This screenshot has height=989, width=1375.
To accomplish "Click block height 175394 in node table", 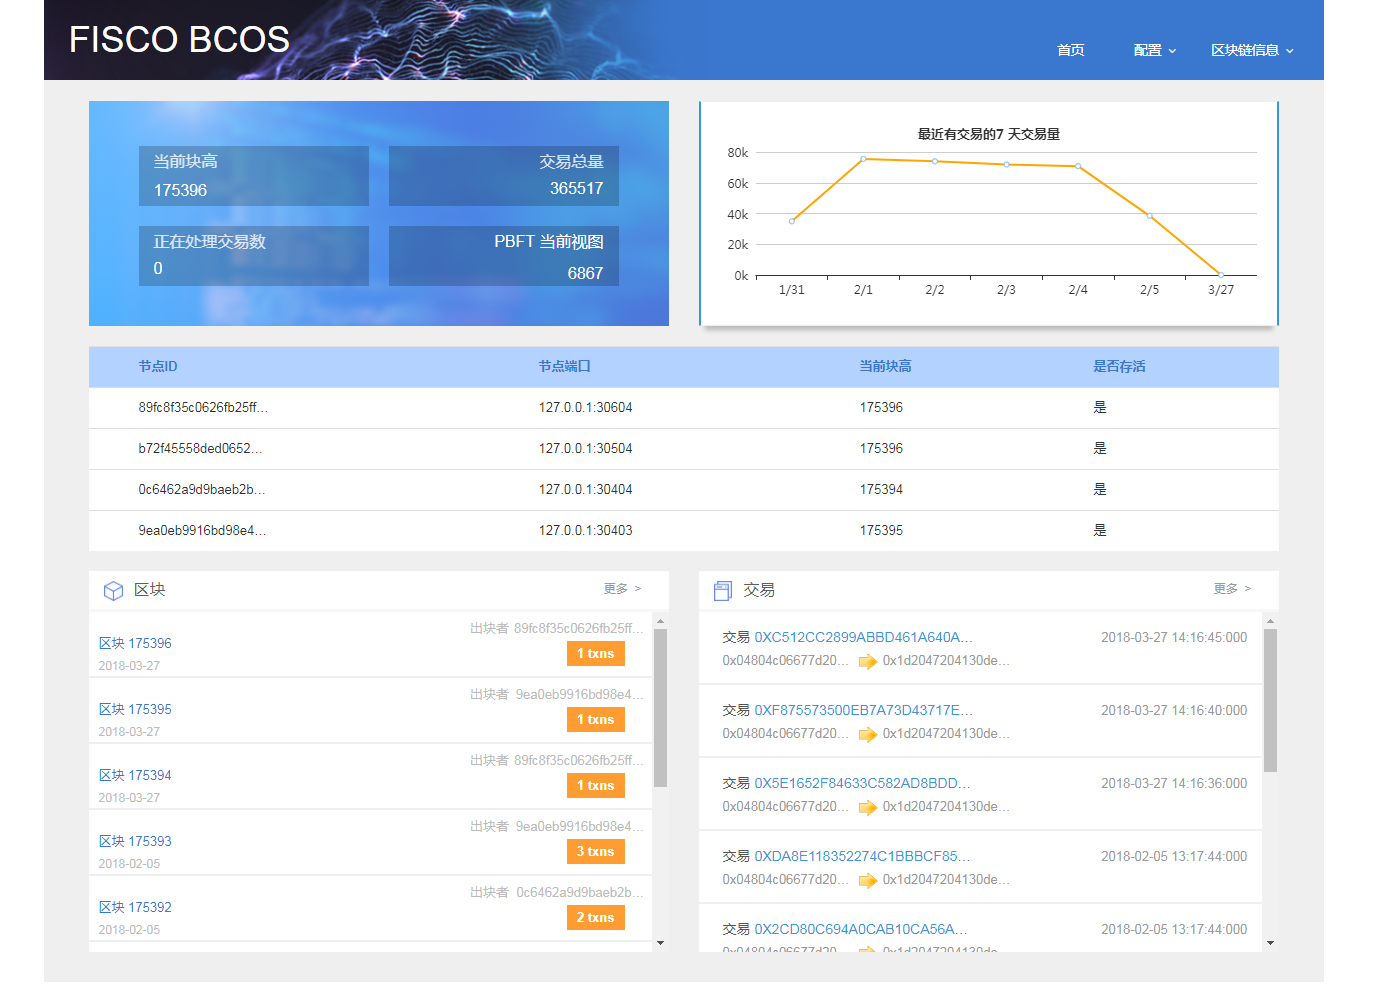I will (881, 490).
